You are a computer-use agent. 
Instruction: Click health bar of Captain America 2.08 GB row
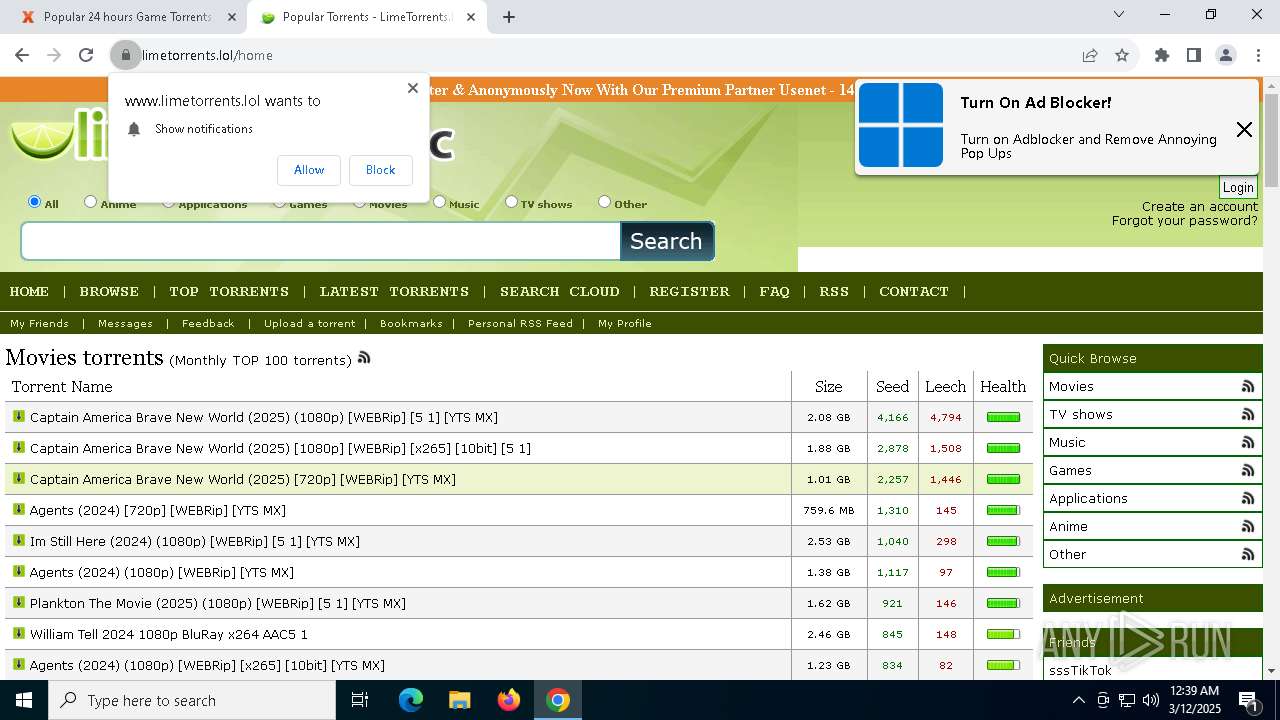tap(1003, 417)
